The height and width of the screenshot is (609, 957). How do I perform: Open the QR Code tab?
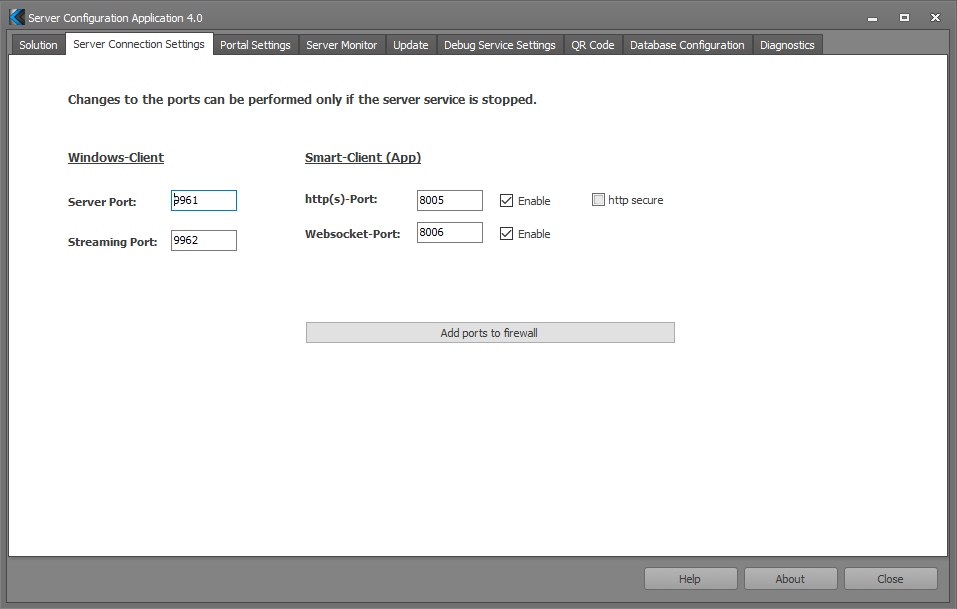(x=593, y=45)
